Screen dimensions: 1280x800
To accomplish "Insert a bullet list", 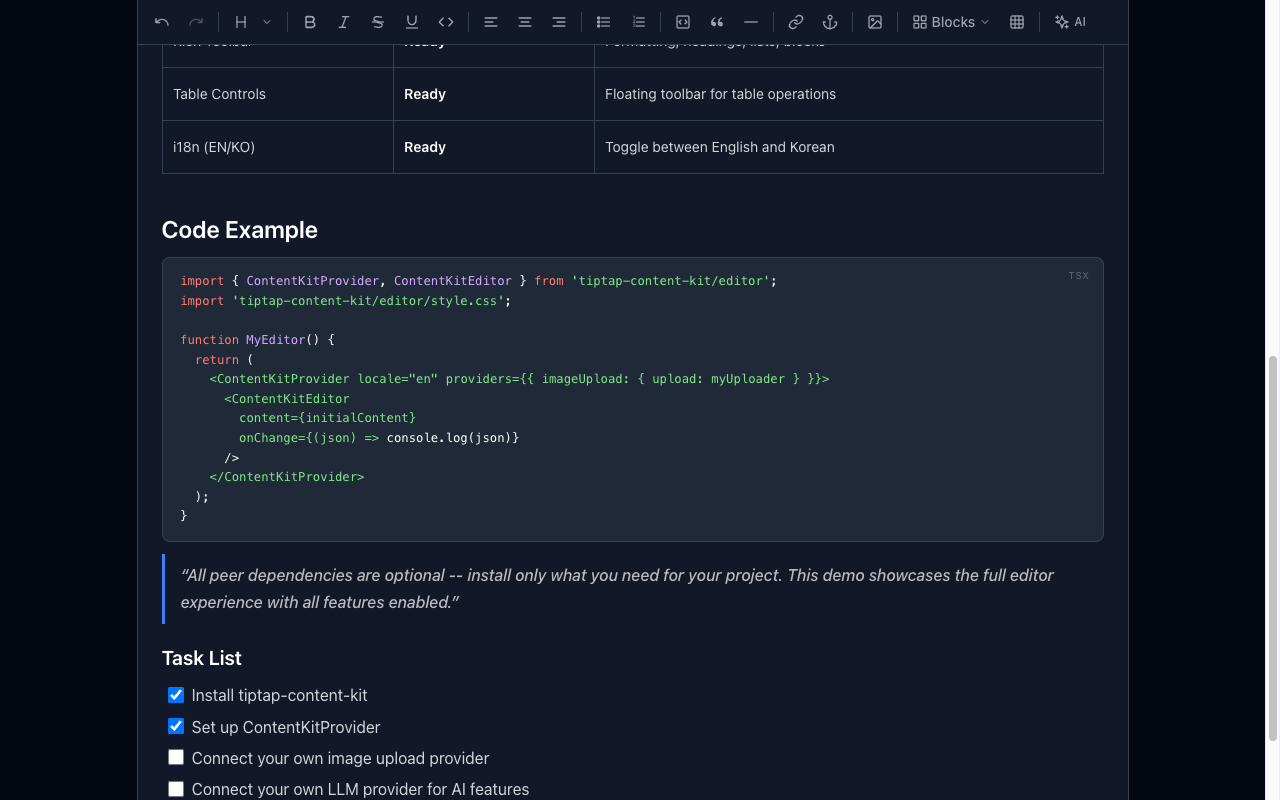I will pos(604,22).
